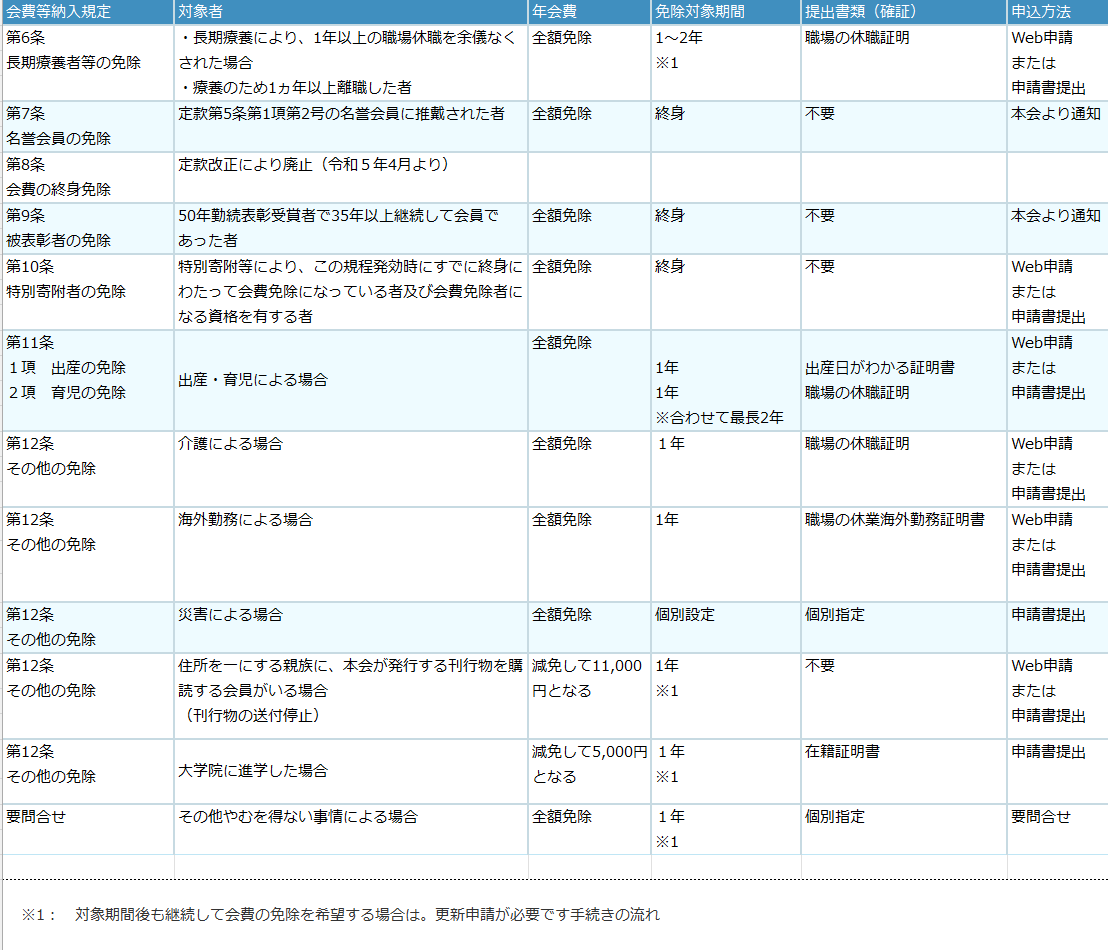The height and width of the screenshot is (950, 1108).
Task: Click the 被表彰者の免除 label
Action: (59, 240)
